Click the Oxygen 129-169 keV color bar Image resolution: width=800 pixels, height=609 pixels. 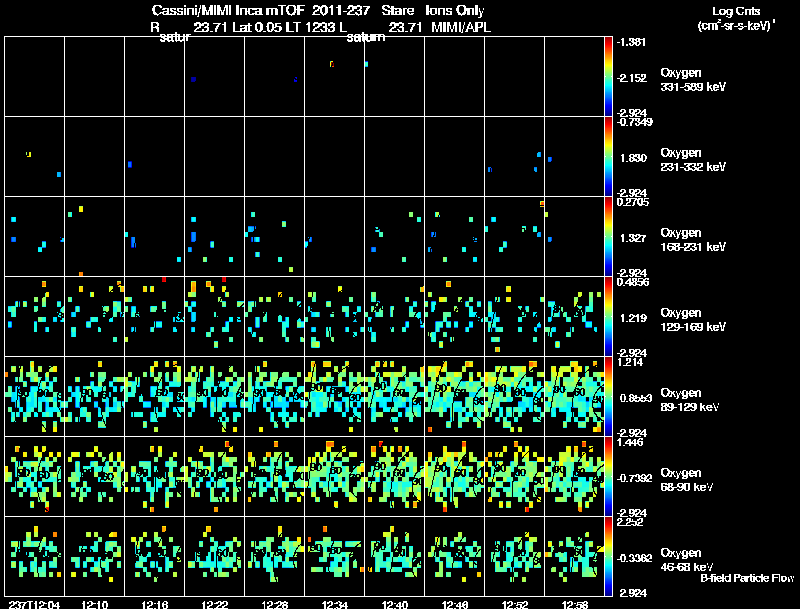(x=608, y=317)
